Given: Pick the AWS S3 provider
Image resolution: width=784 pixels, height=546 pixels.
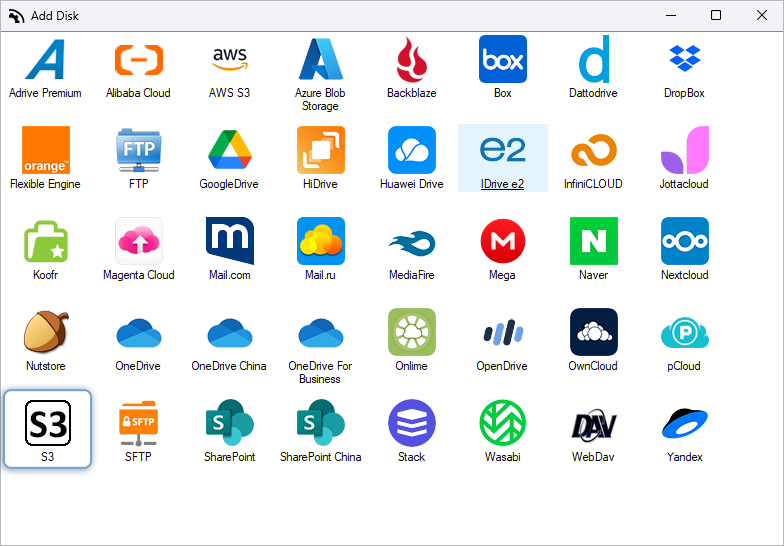Looking at the screenshot, I should tap(230, 59).
